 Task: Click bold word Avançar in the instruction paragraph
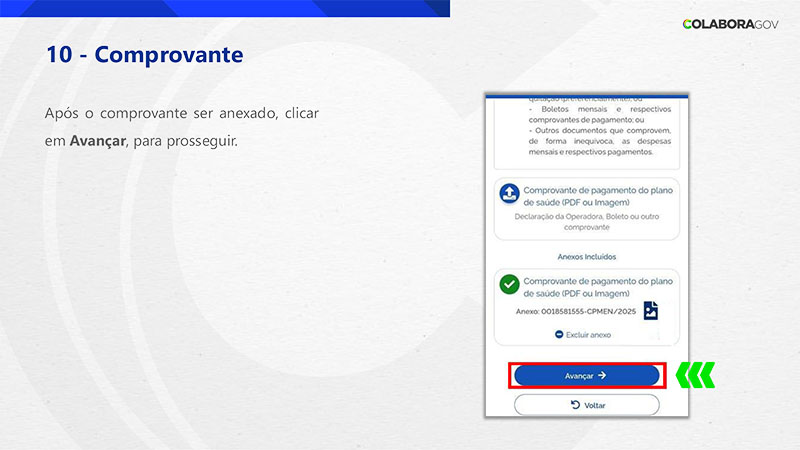pos(98,142)
